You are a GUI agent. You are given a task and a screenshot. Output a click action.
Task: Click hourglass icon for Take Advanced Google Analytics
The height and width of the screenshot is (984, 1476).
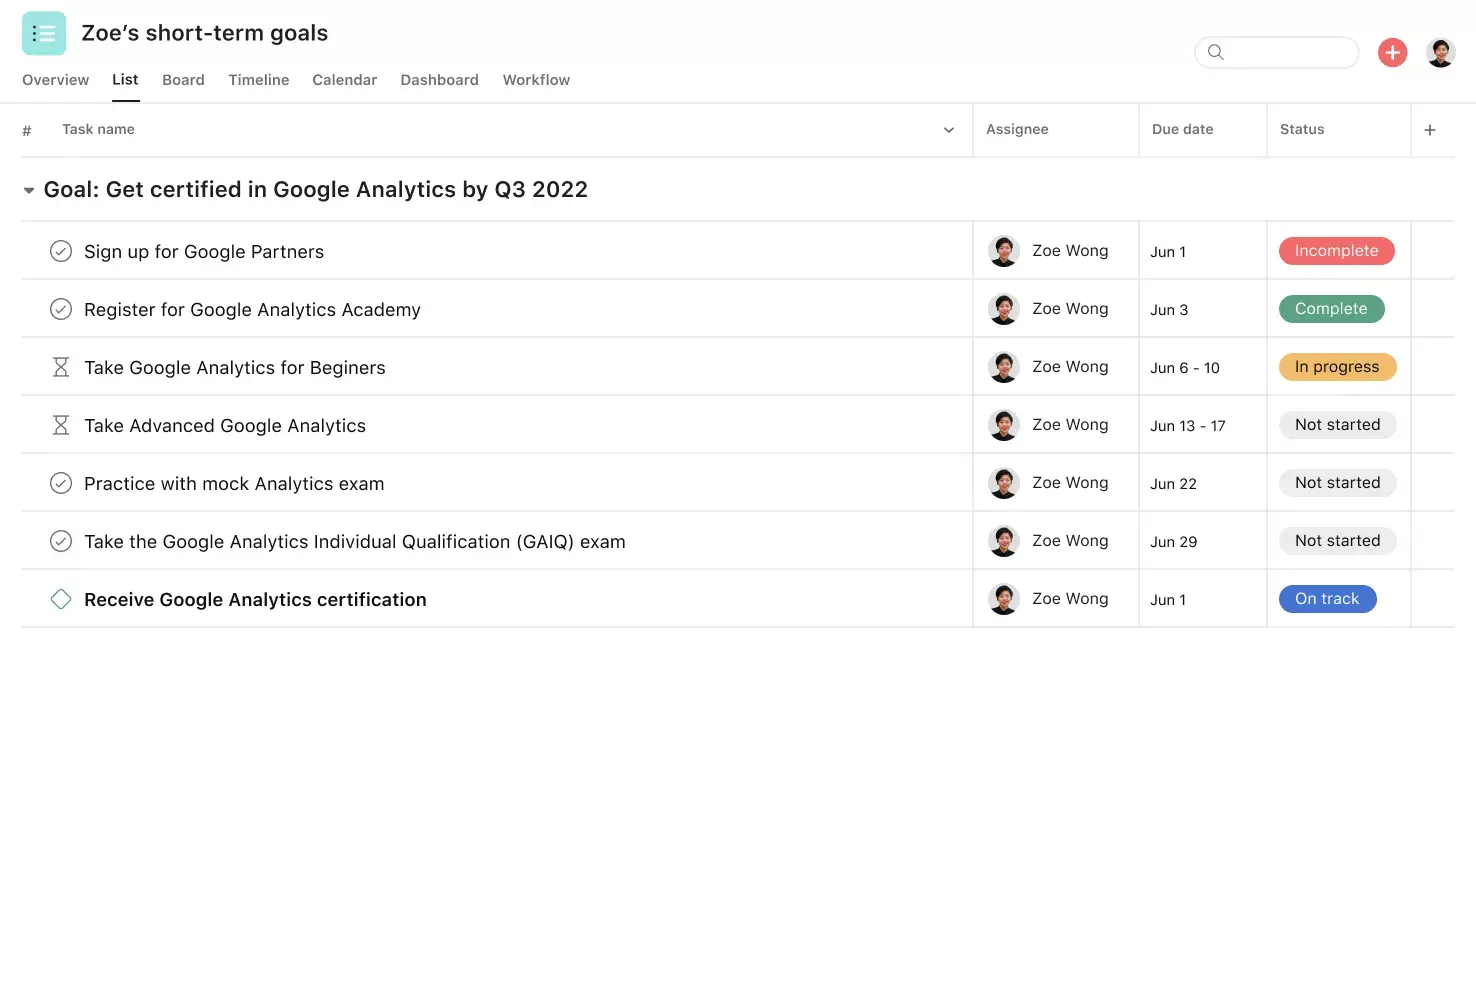[x=61, y=425]
